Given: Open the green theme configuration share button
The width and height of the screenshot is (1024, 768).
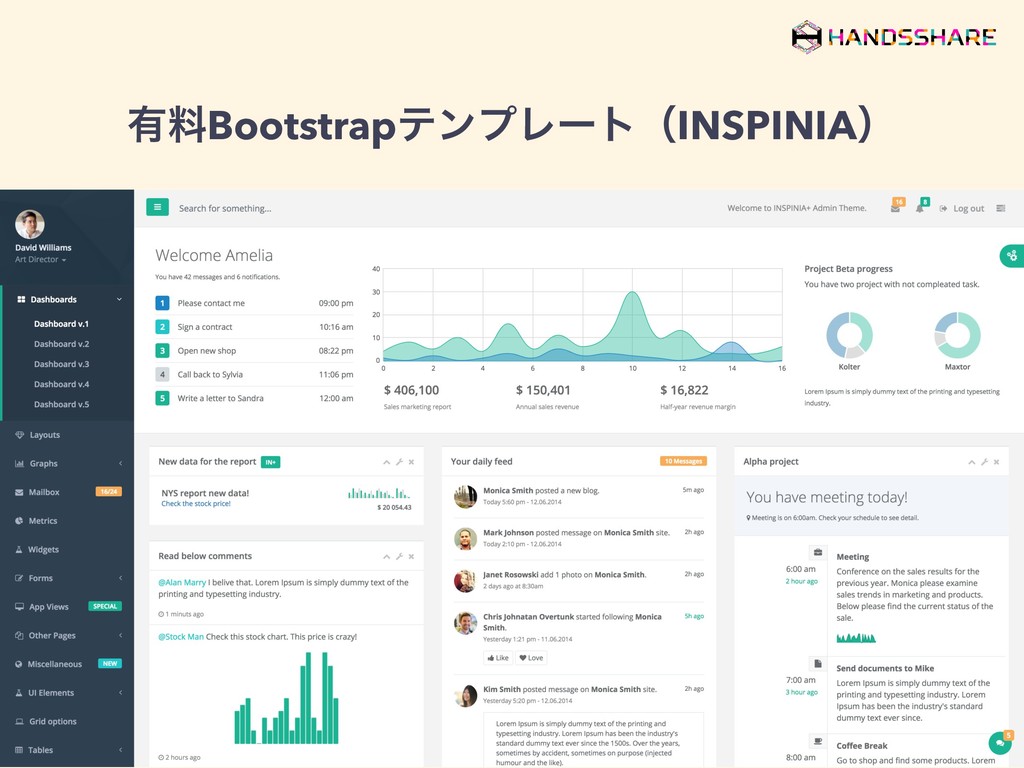Looking at the screenshot, I should [1012, 255].
